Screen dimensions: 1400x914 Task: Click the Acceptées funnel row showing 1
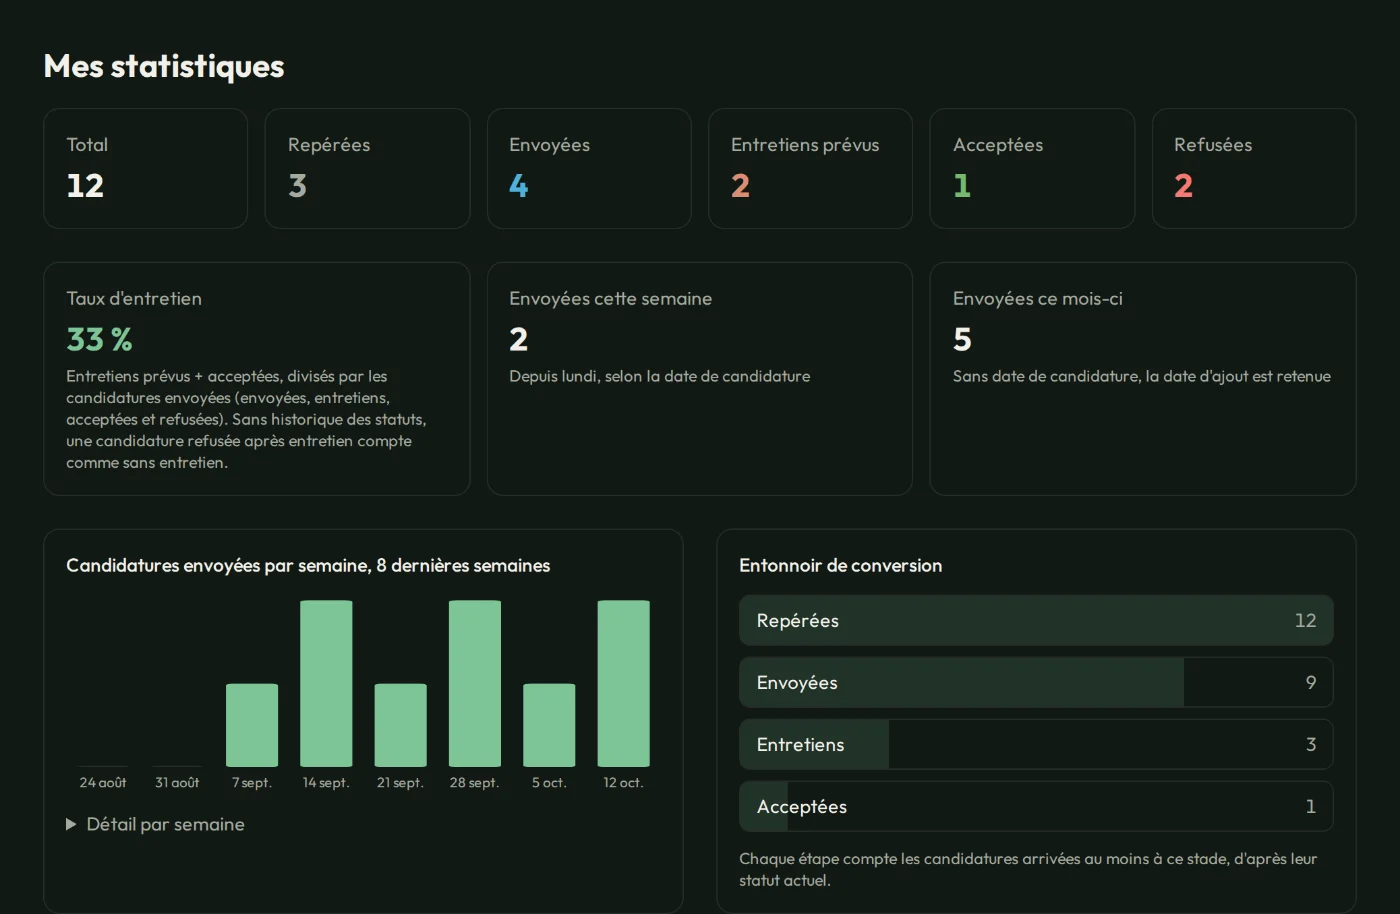tap(1036, 806)
